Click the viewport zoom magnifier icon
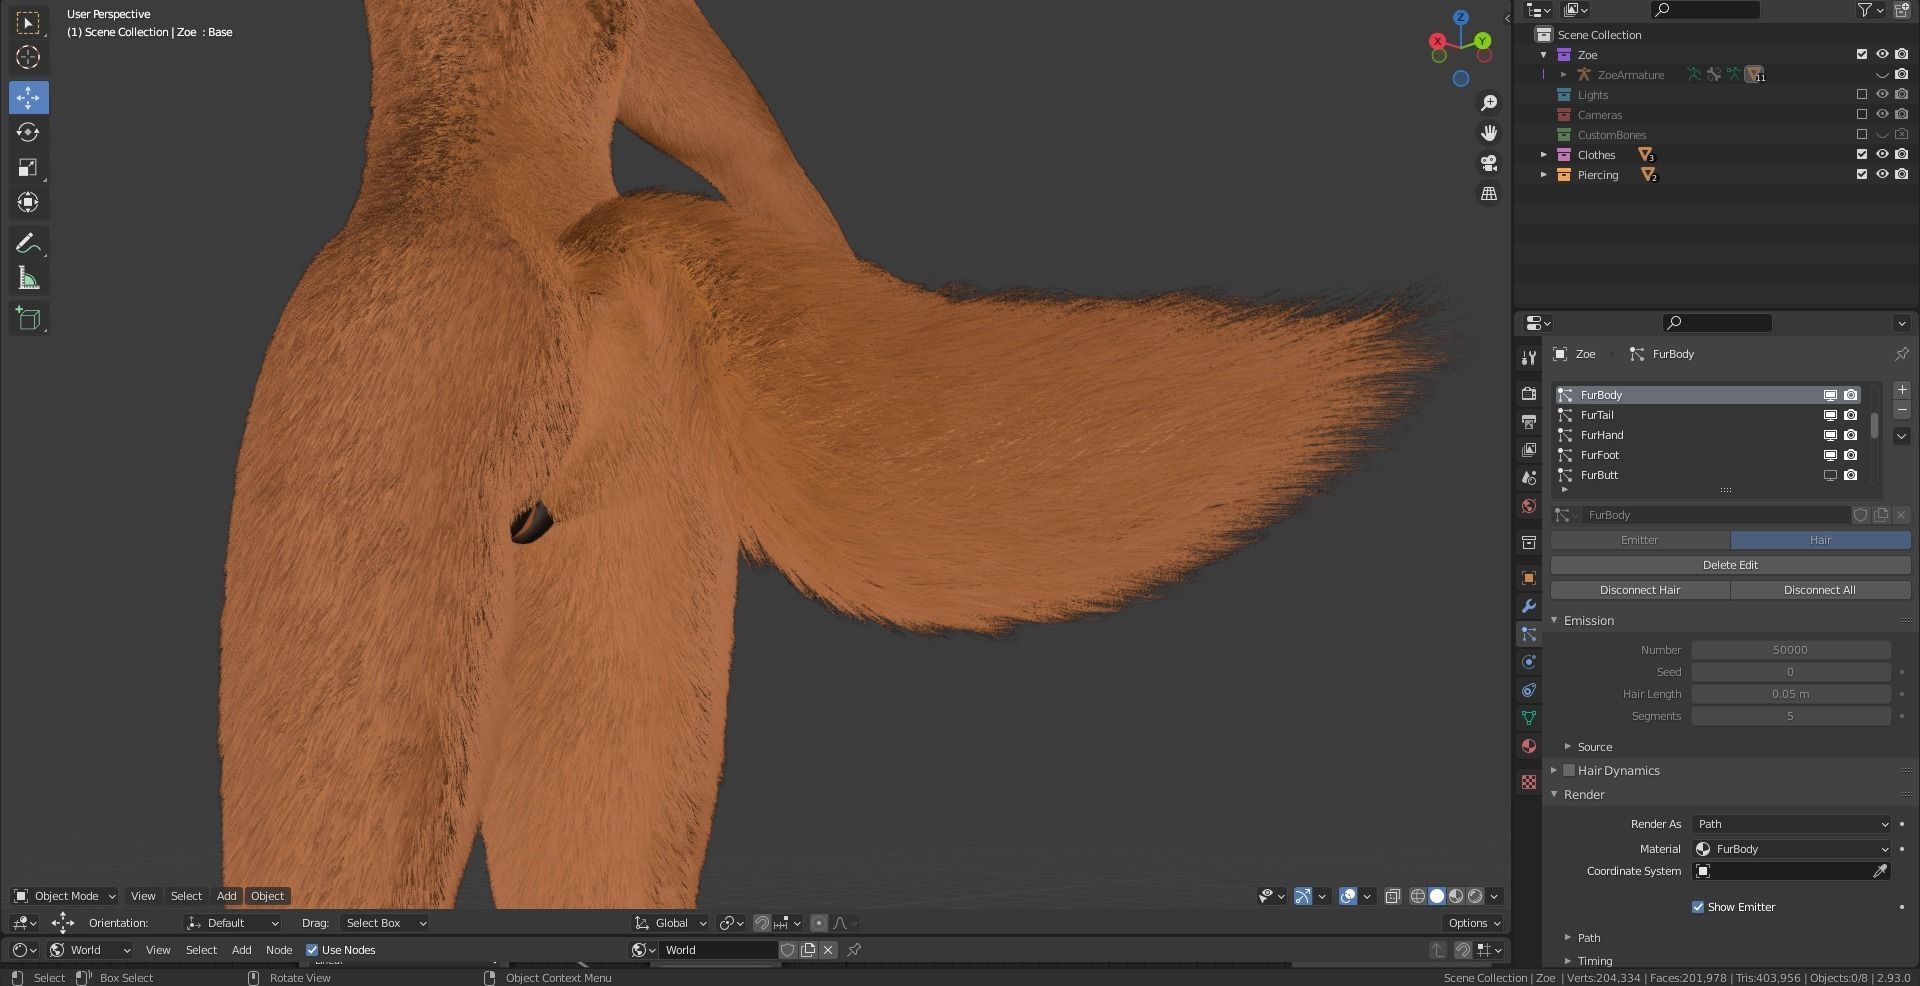The width and height of the screenshot is (1920, 986). pyautogui.click(x=1489, y=103)
